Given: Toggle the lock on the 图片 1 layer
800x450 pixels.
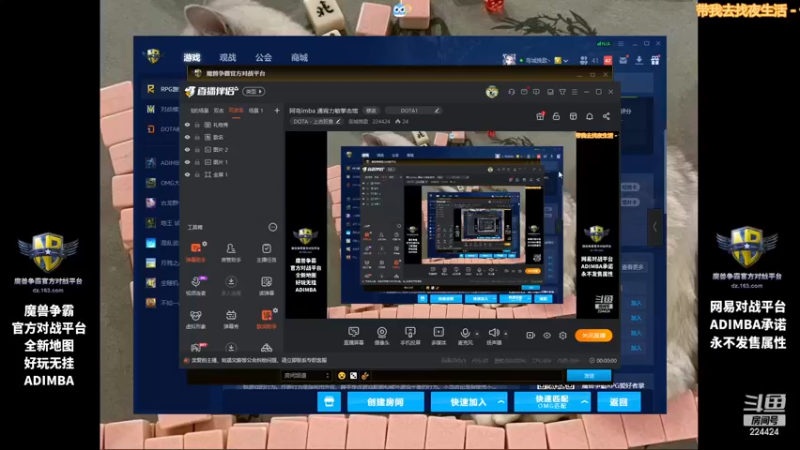Looking at the screenshot, I should [x=197, y=162].
